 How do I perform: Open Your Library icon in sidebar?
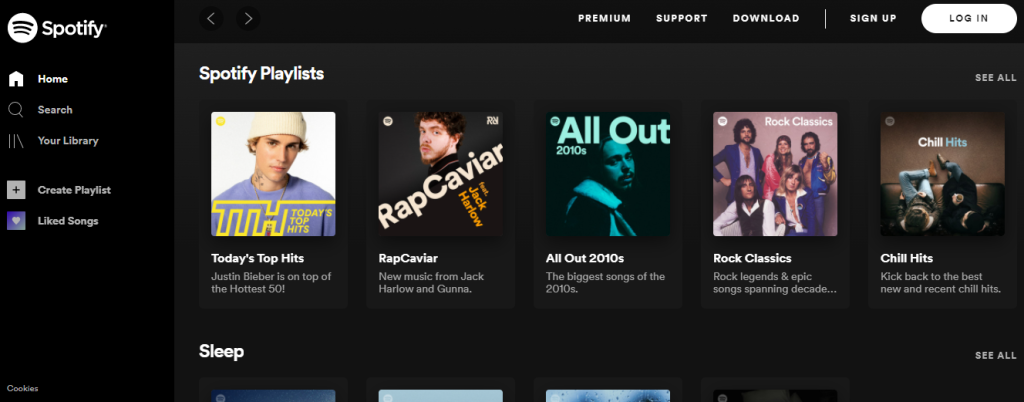[16, 140]
